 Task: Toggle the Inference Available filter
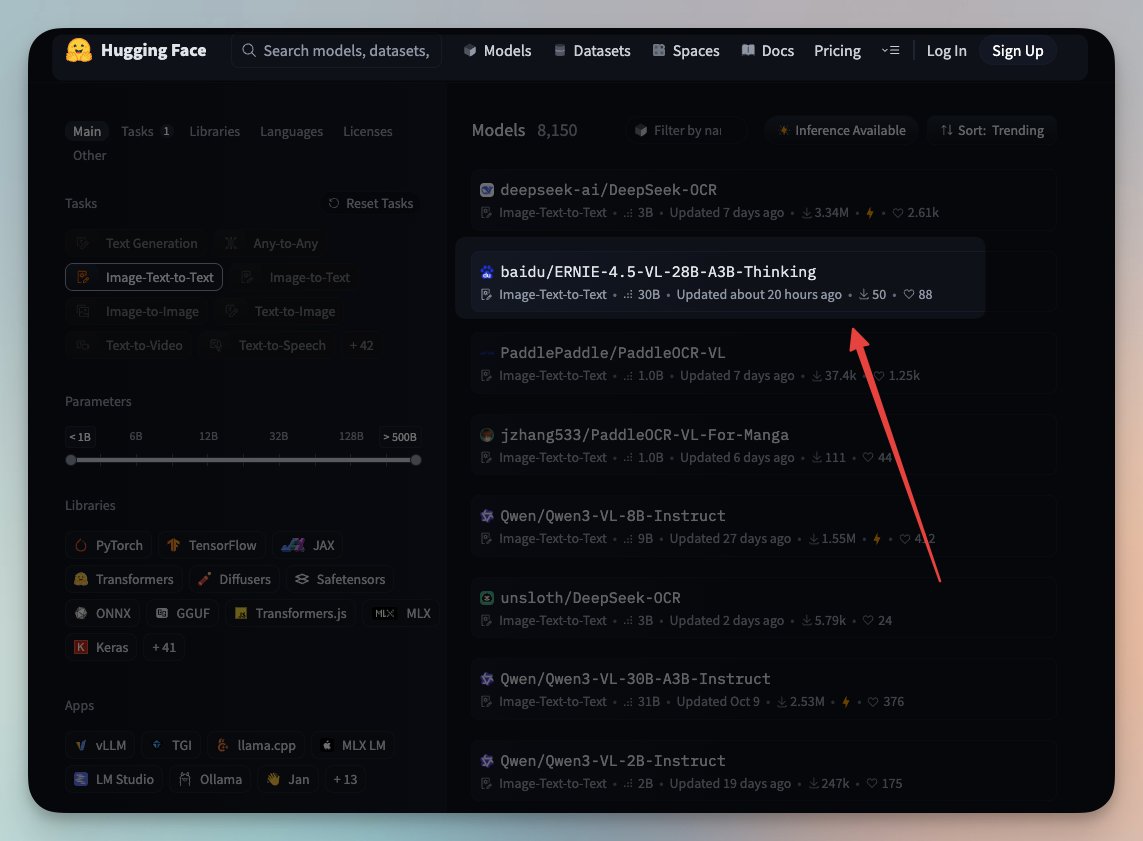842,130
